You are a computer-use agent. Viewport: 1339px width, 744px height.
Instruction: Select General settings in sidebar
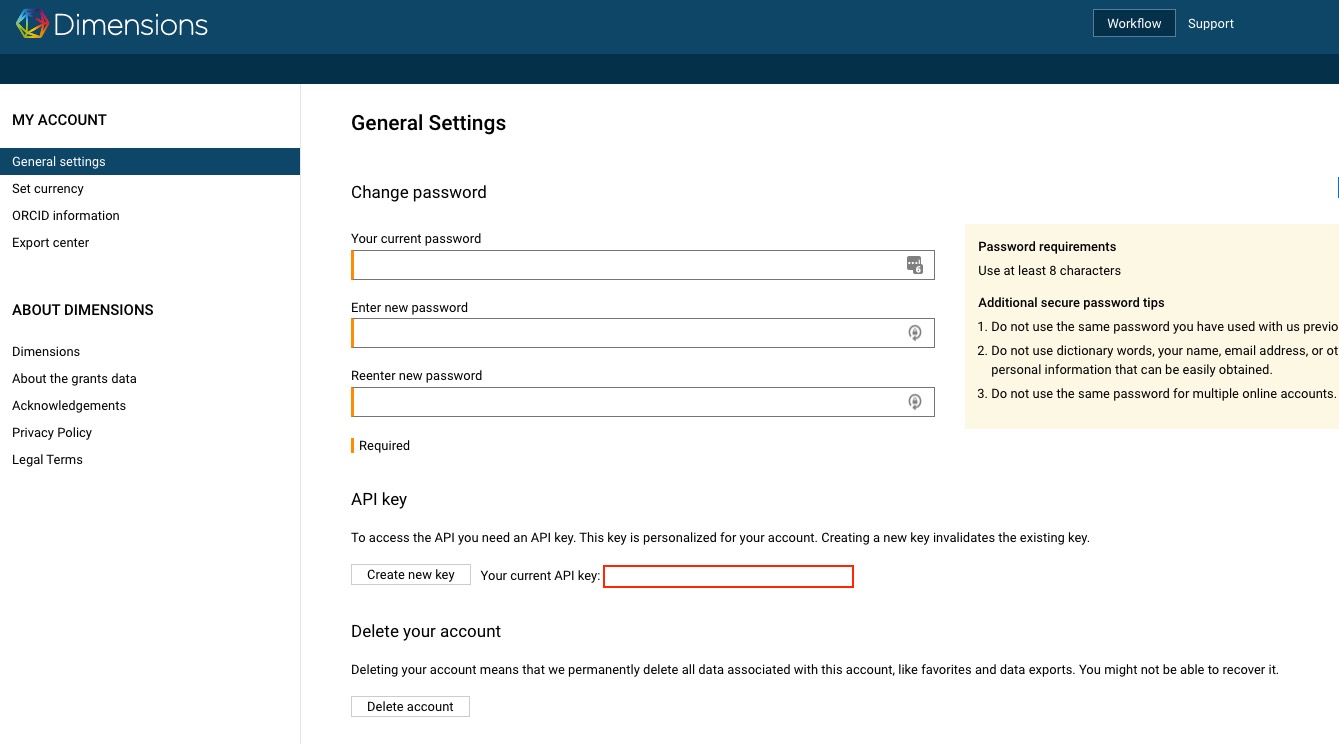pos(59,162)
